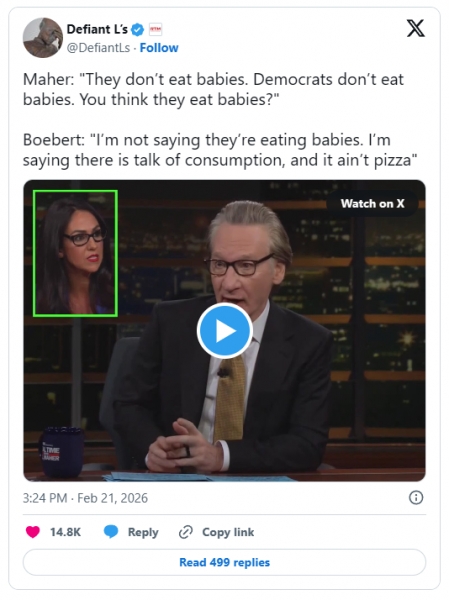Click the Reply text label
The image size is (449, 600).
coord(143,532)
